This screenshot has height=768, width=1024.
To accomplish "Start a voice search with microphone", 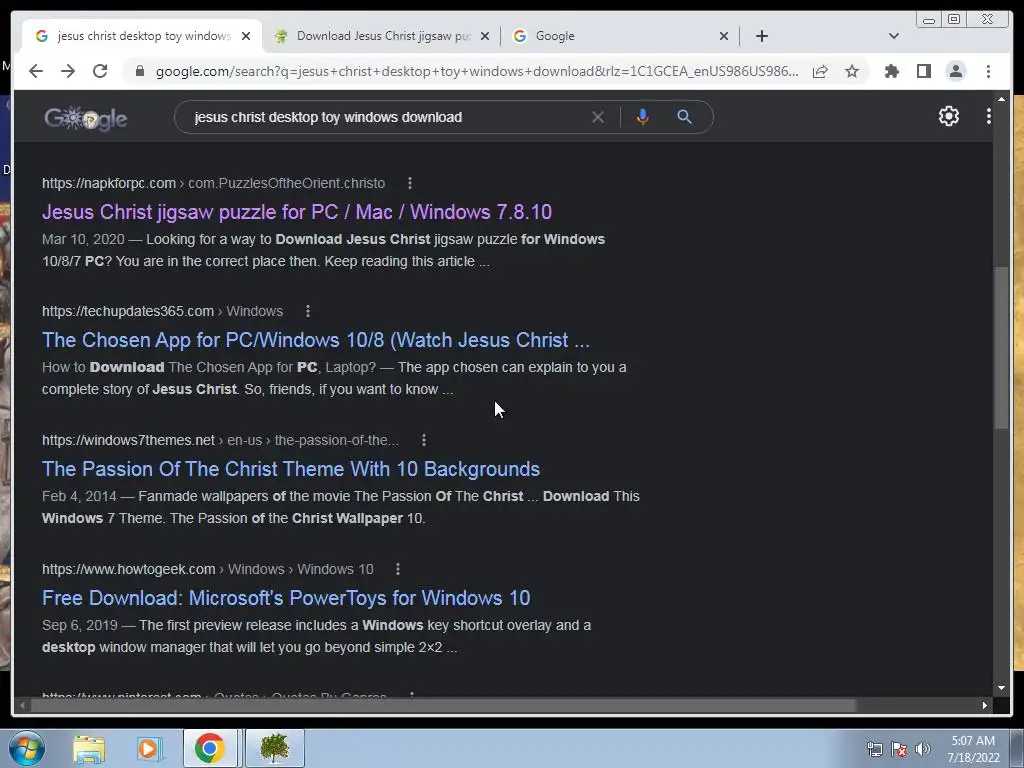I will coord(643,117).
